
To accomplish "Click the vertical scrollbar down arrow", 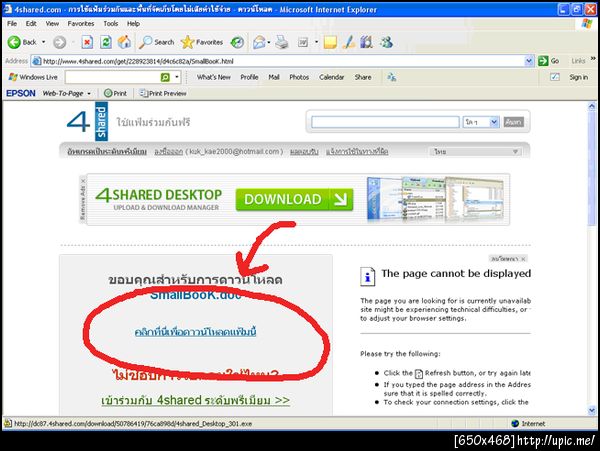I will [592, 410].
